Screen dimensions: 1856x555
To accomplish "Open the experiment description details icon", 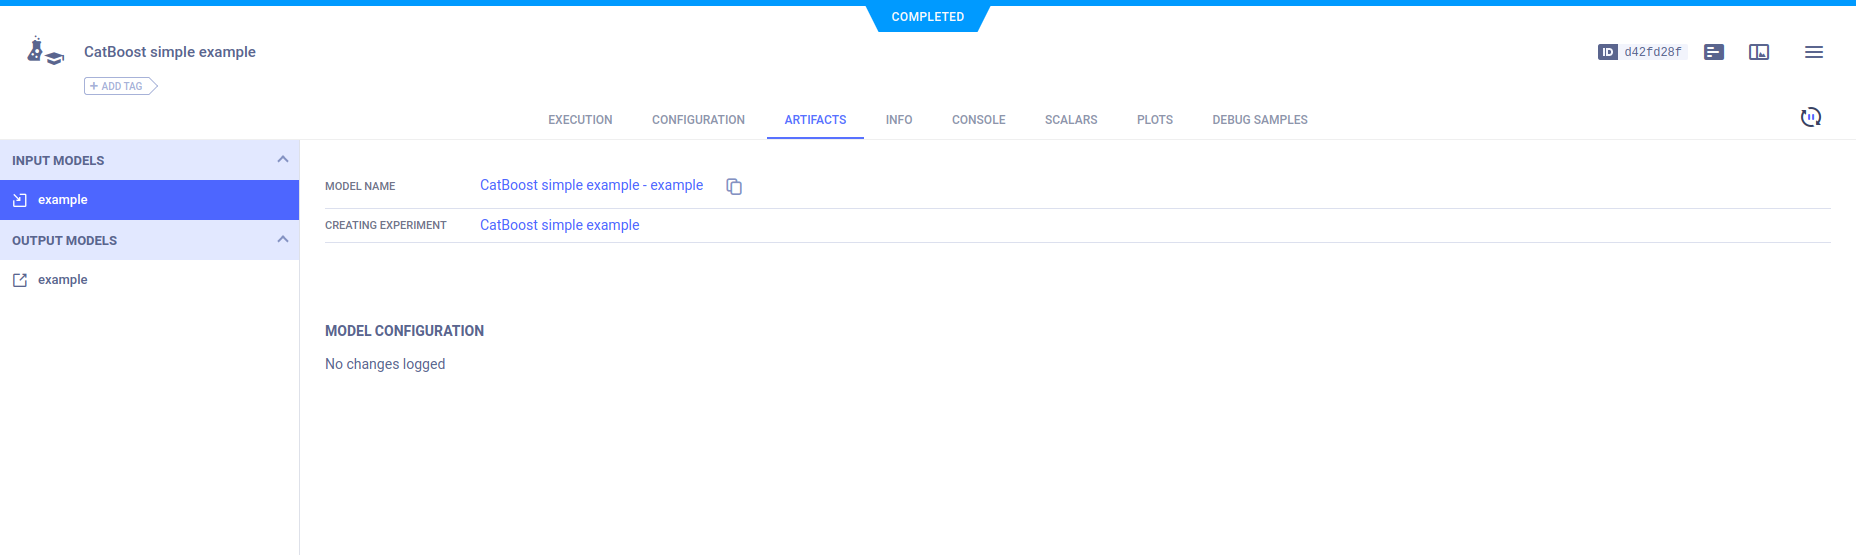I will [1713, 52].
